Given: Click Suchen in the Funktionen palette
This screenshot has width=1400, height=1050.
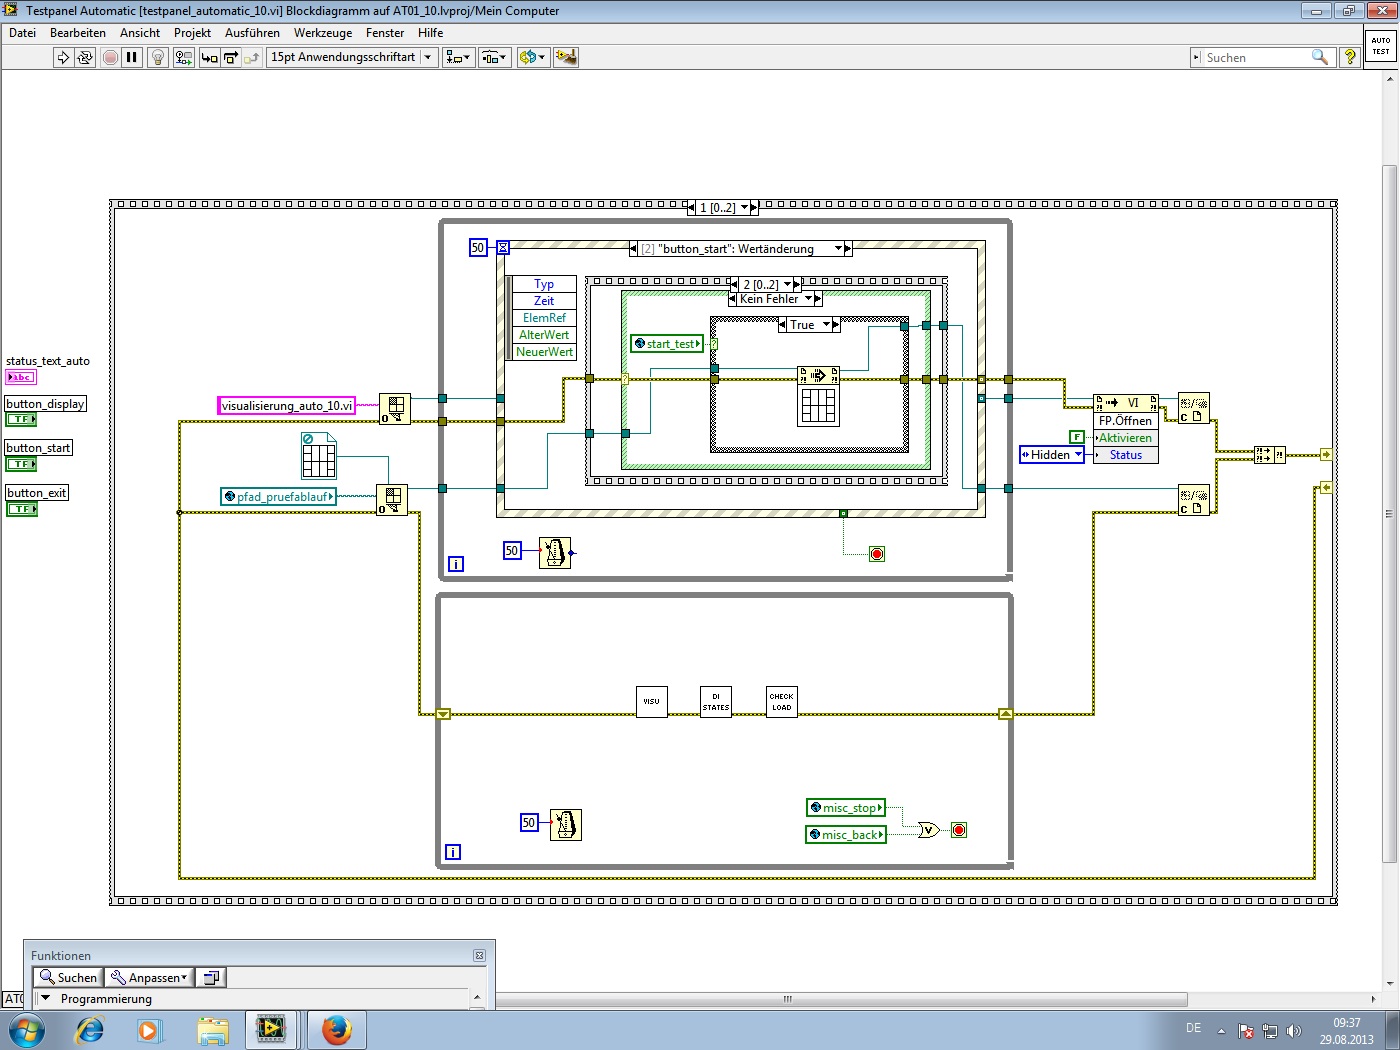Looking at the screenshot, I should (68, 978).
